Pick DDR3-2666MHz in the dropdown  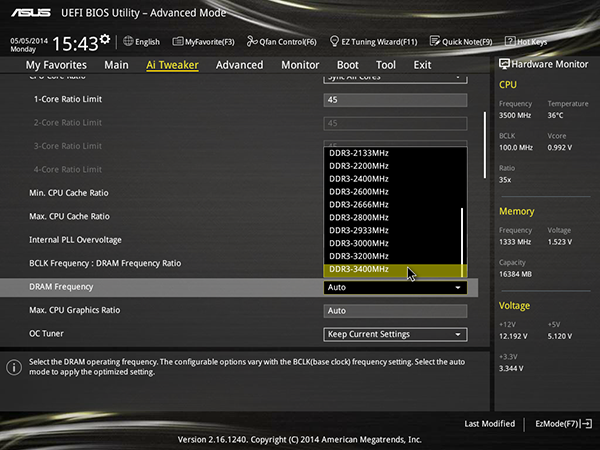click(x=393, y=205)
